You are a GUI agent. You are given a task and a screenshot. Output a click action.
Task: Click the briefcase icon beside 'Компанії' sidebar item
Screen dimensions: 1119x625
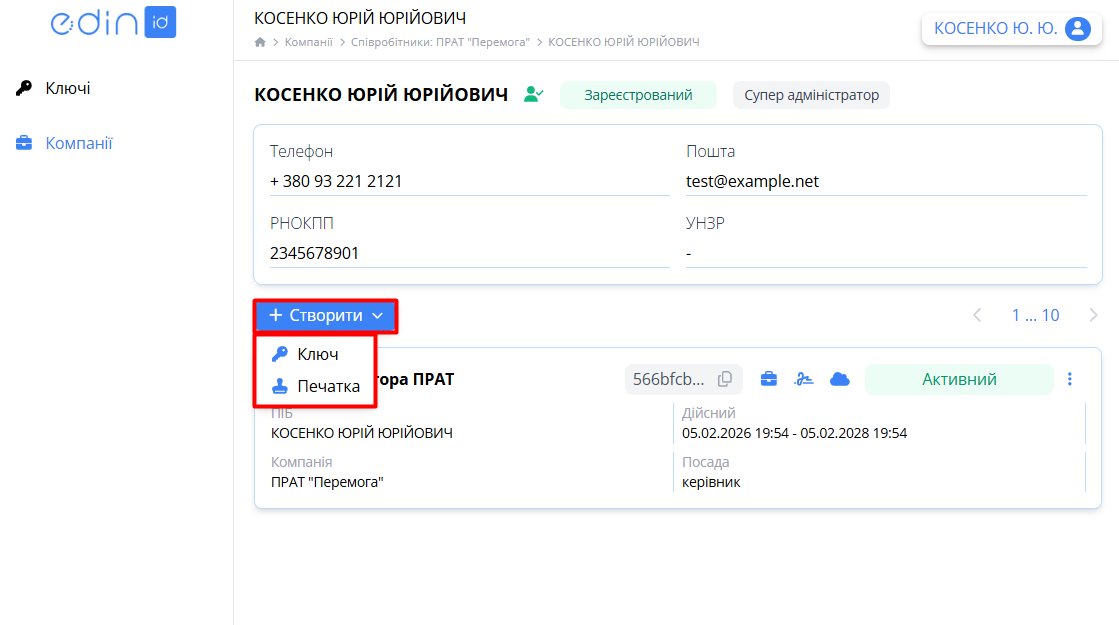[x=22, y=143]
